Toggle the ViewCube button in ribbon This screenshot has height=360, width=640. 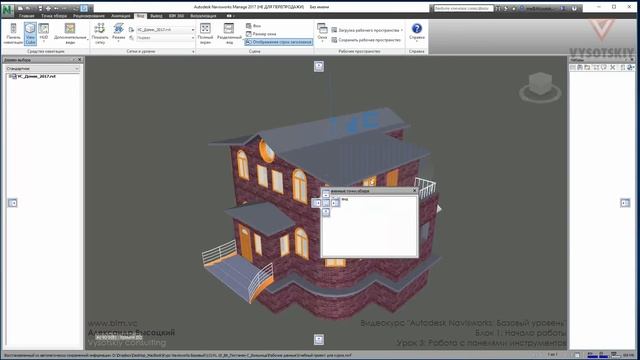(30, 33)
